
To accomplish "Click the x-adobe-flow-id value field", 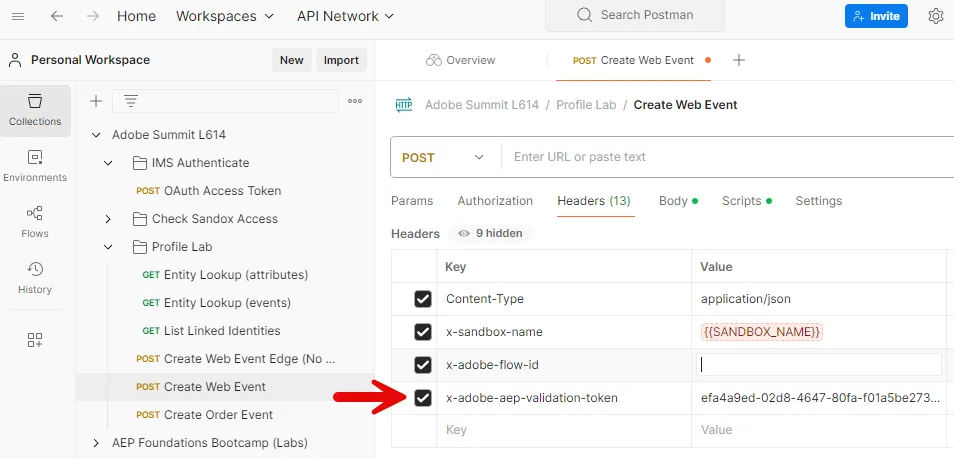I will click(x=818, y=365).
